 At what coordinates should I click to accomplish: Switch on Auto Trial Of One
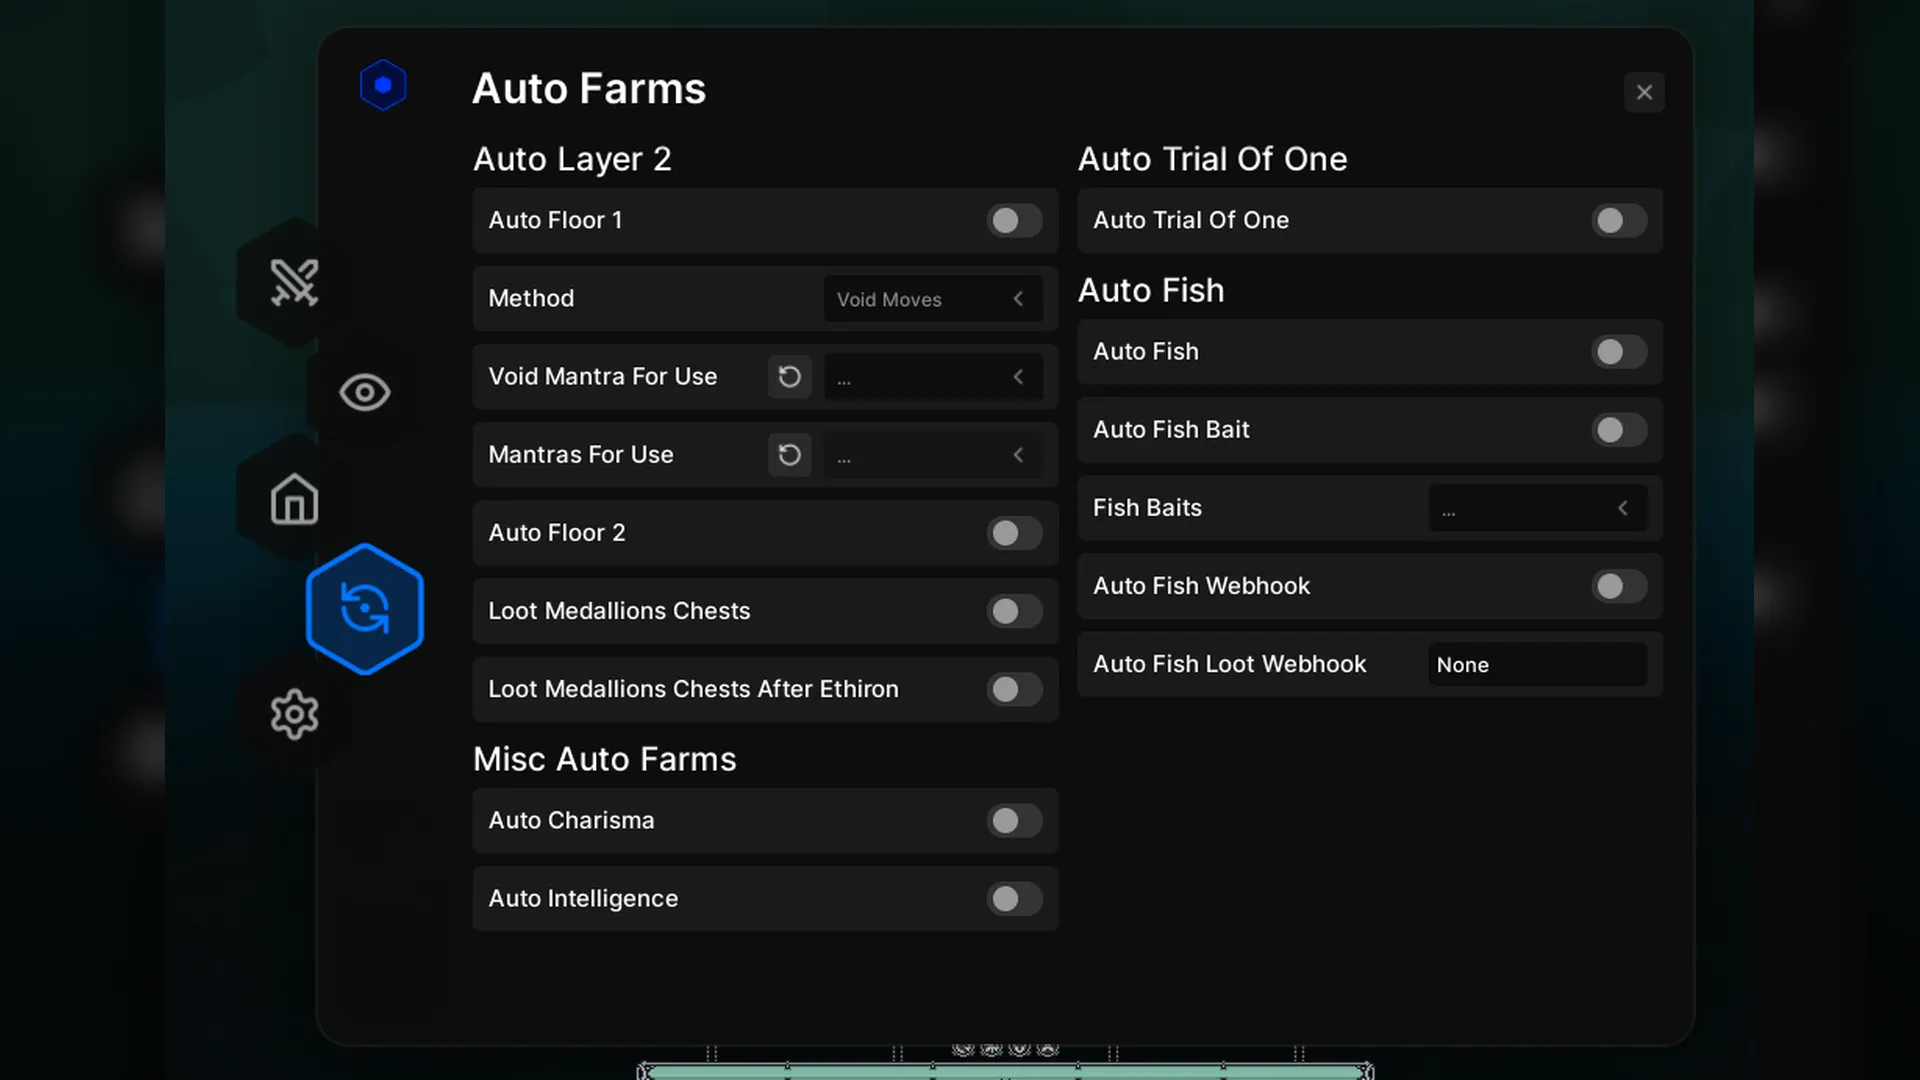pyautogui.click(x=1618, y=221)
